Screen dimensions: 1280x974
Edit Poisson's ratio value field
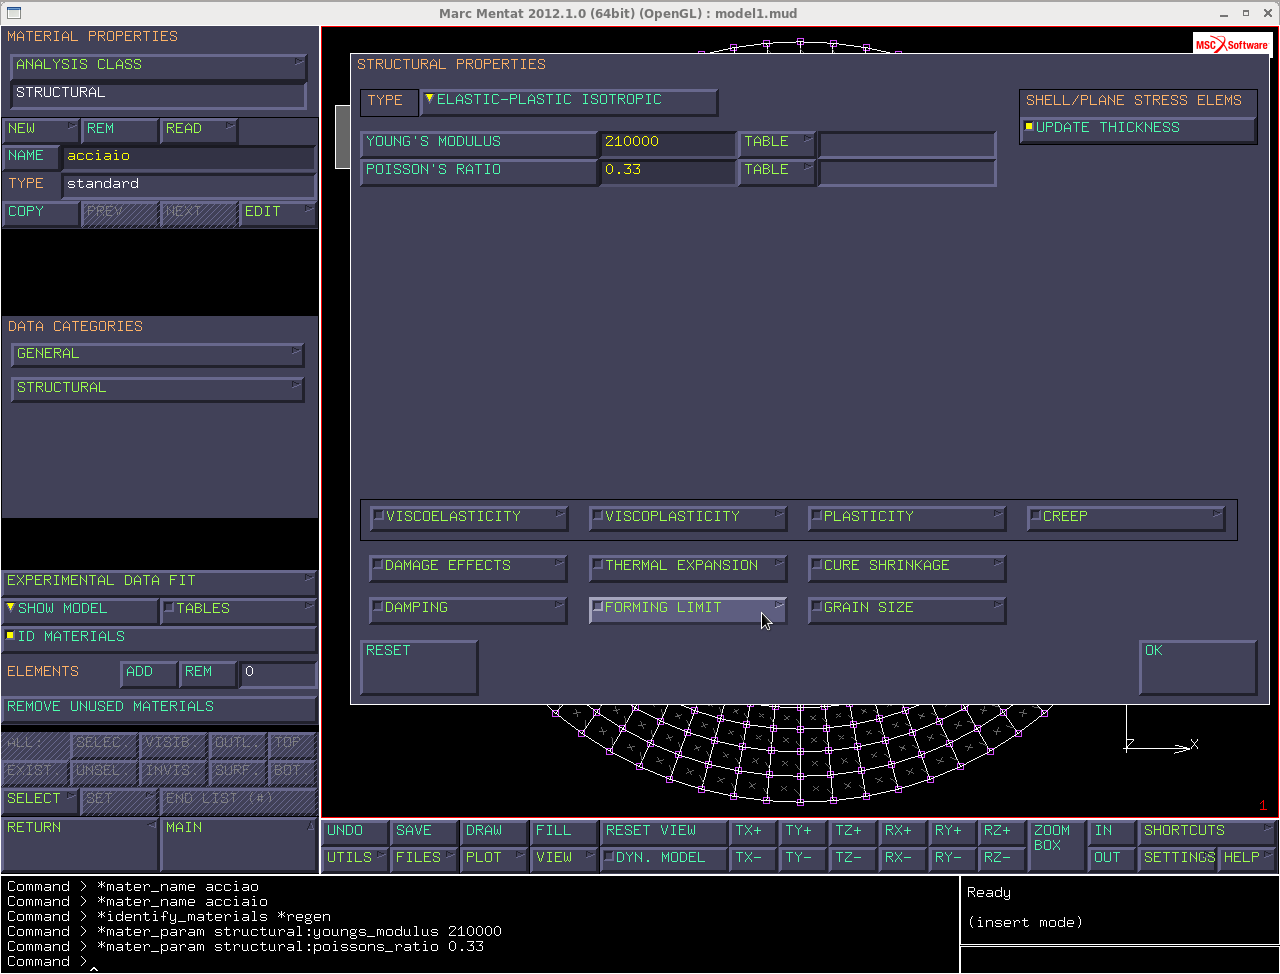tap(668, 172)
